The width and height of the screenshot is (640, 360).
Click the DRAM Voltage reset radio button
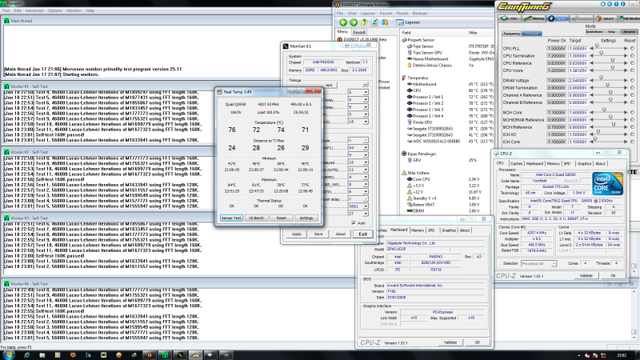click(632, 80)
